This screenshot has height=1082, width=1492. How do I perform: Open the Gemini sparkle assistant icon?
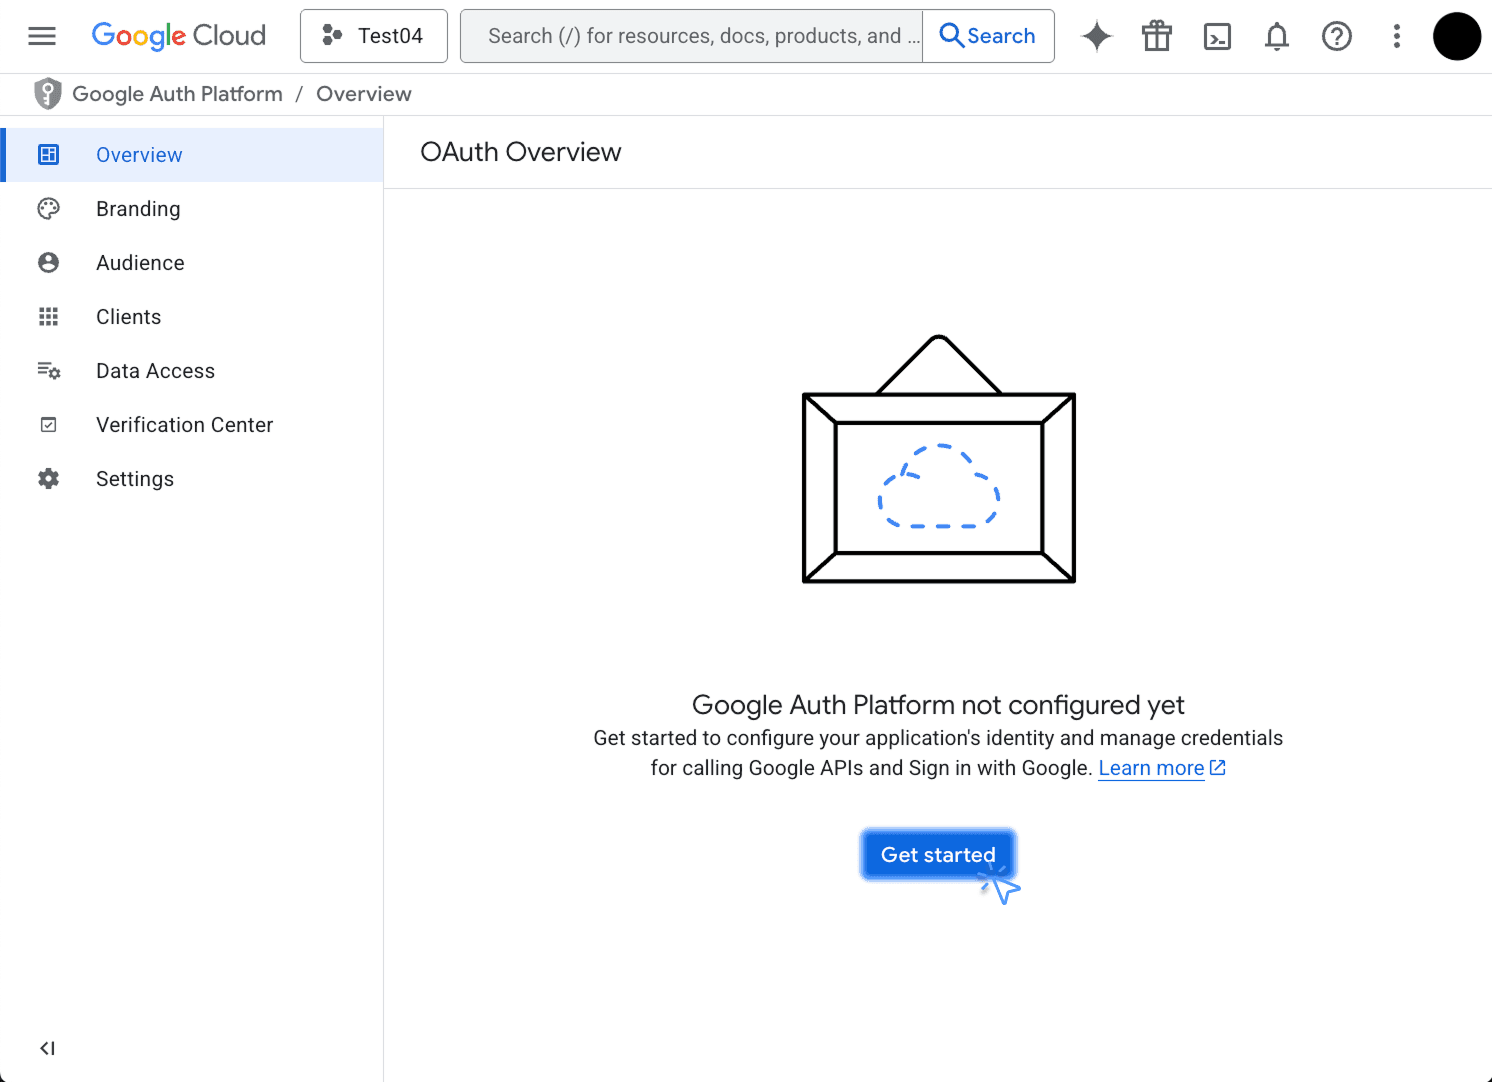coord(1097,36)
